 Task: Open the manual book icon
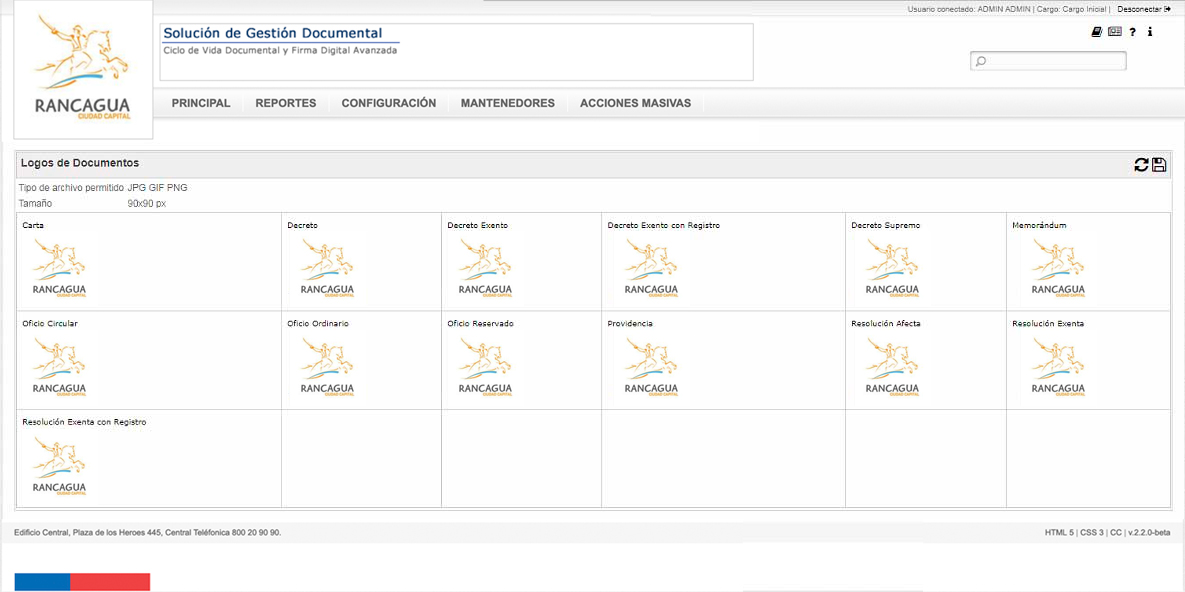pyautogui.click(x=1097, y=32)
